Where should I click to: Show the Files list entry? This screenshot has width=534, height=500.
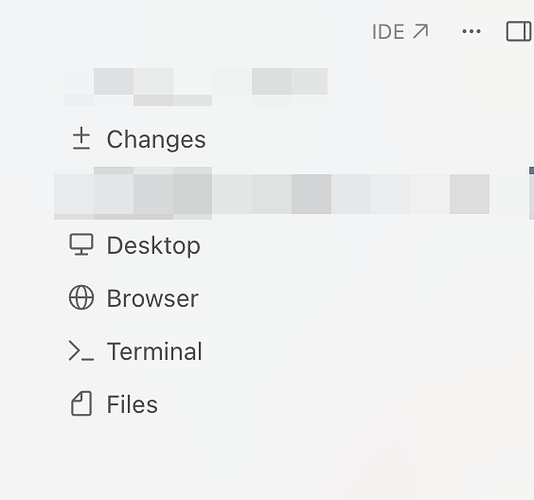coord(114,404)
